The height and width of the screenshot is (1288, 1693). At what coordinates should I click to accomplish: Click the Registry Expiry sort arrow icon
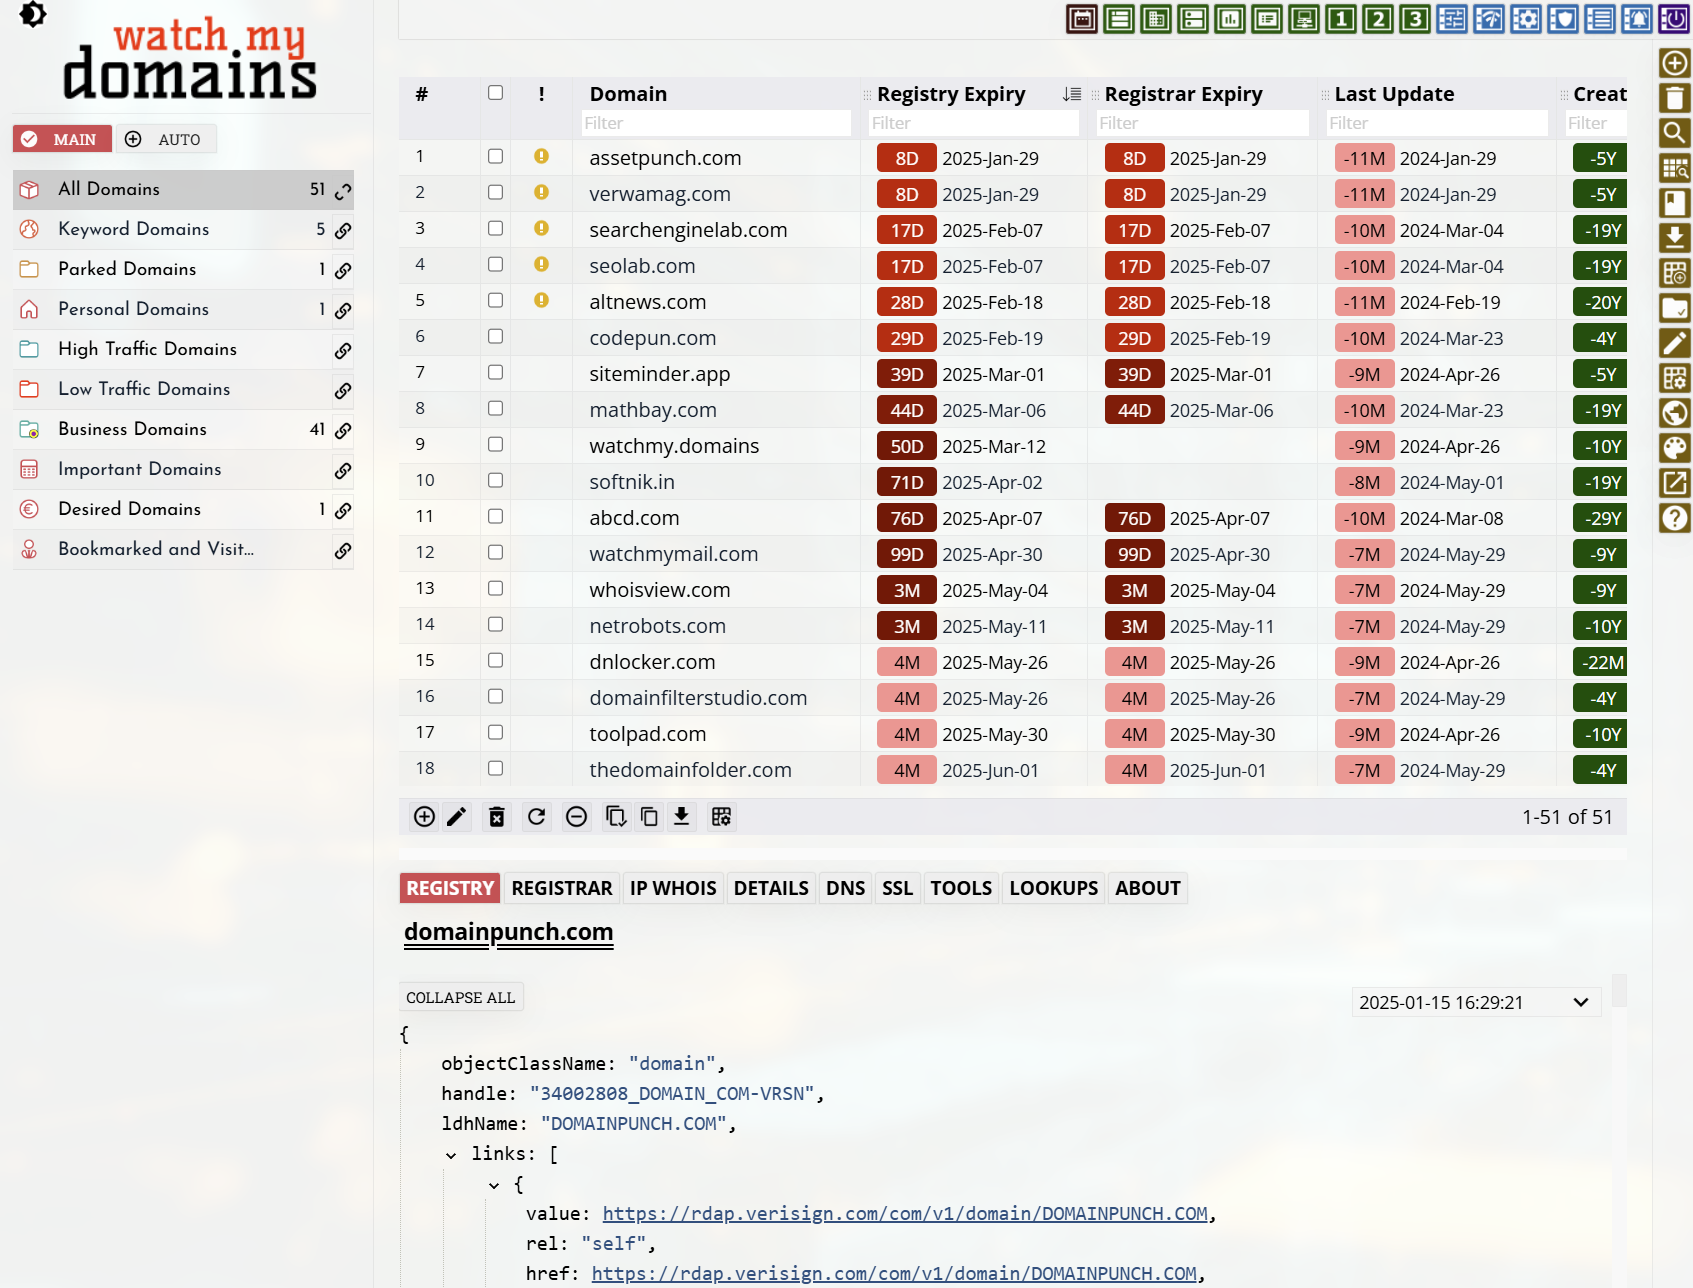(x=1072, y=94)
